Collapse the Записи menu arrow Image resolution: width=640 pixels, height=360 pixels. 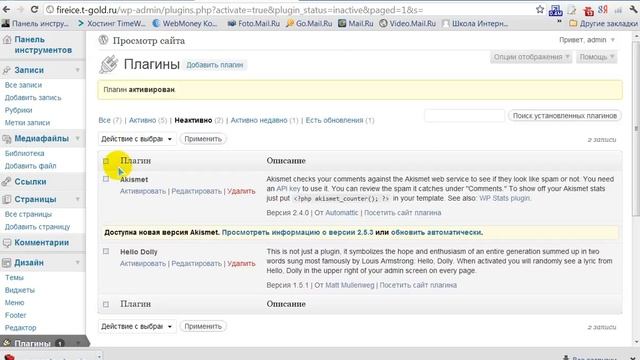click(x=78, y=70)
